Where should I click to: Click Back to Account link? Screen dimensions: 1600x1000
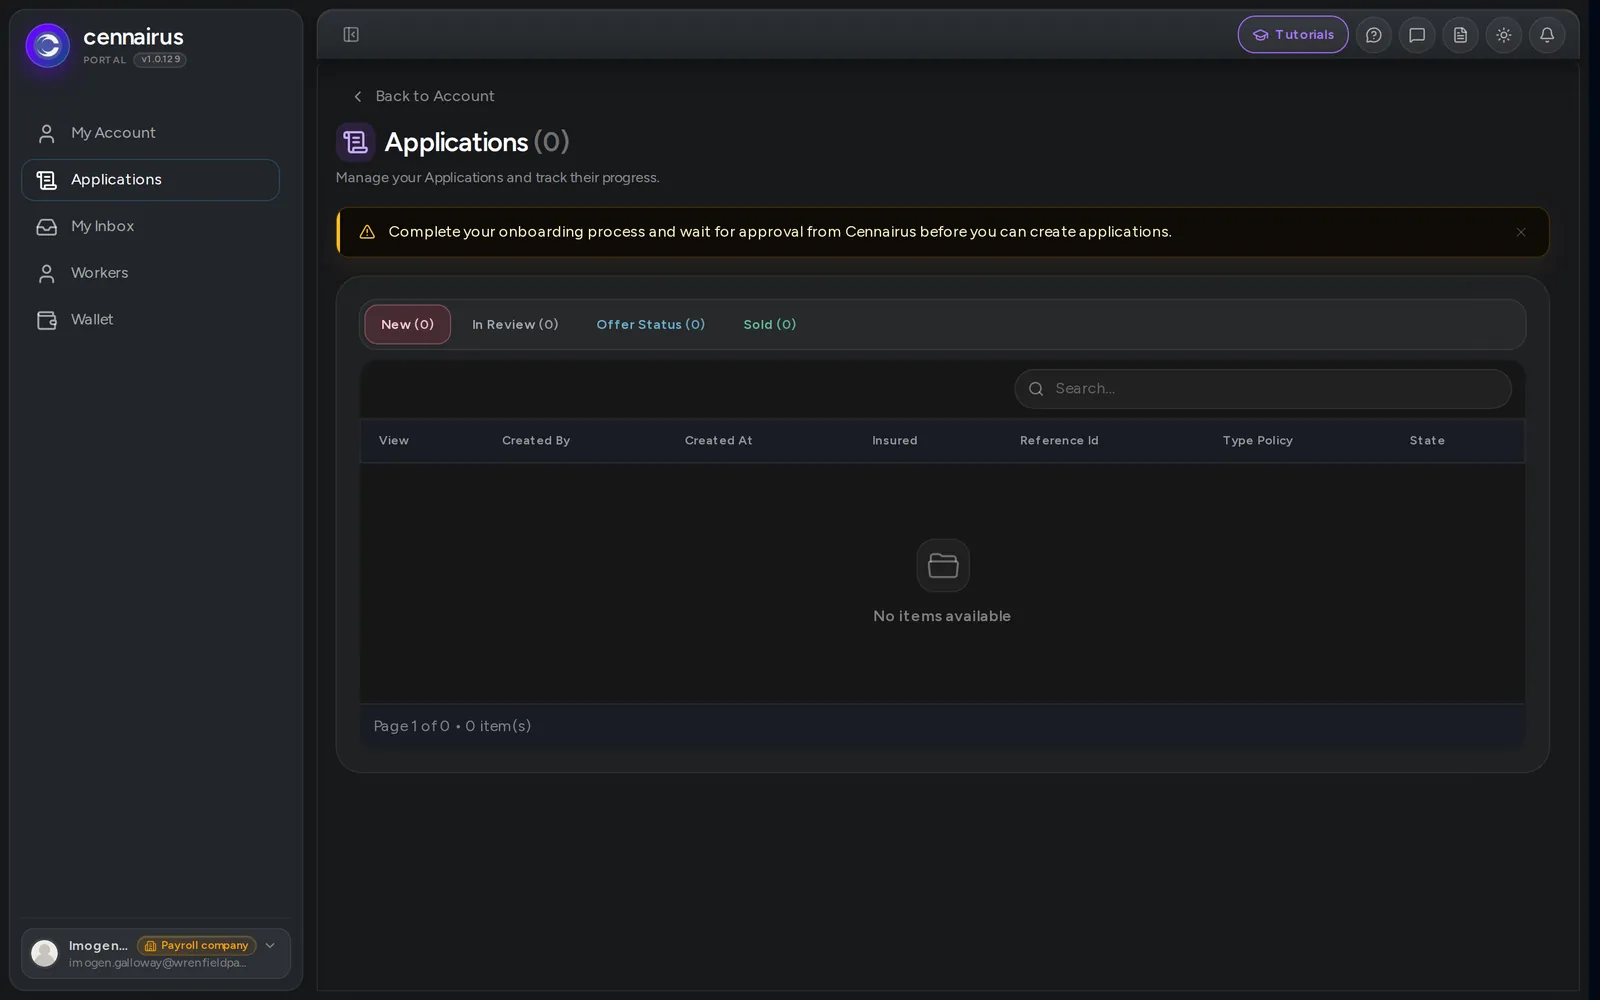point(423,96)
